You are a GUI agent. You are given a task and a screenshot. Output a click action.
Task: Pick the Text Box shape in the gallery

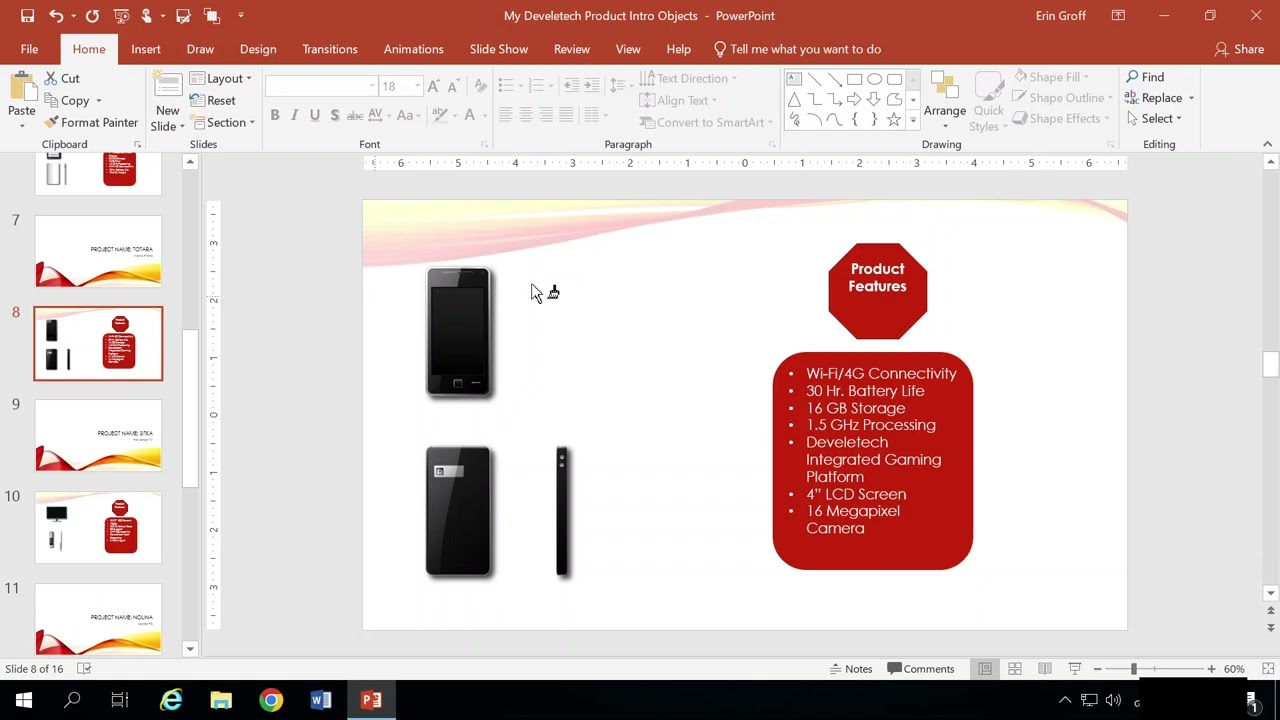click(794, 79)
